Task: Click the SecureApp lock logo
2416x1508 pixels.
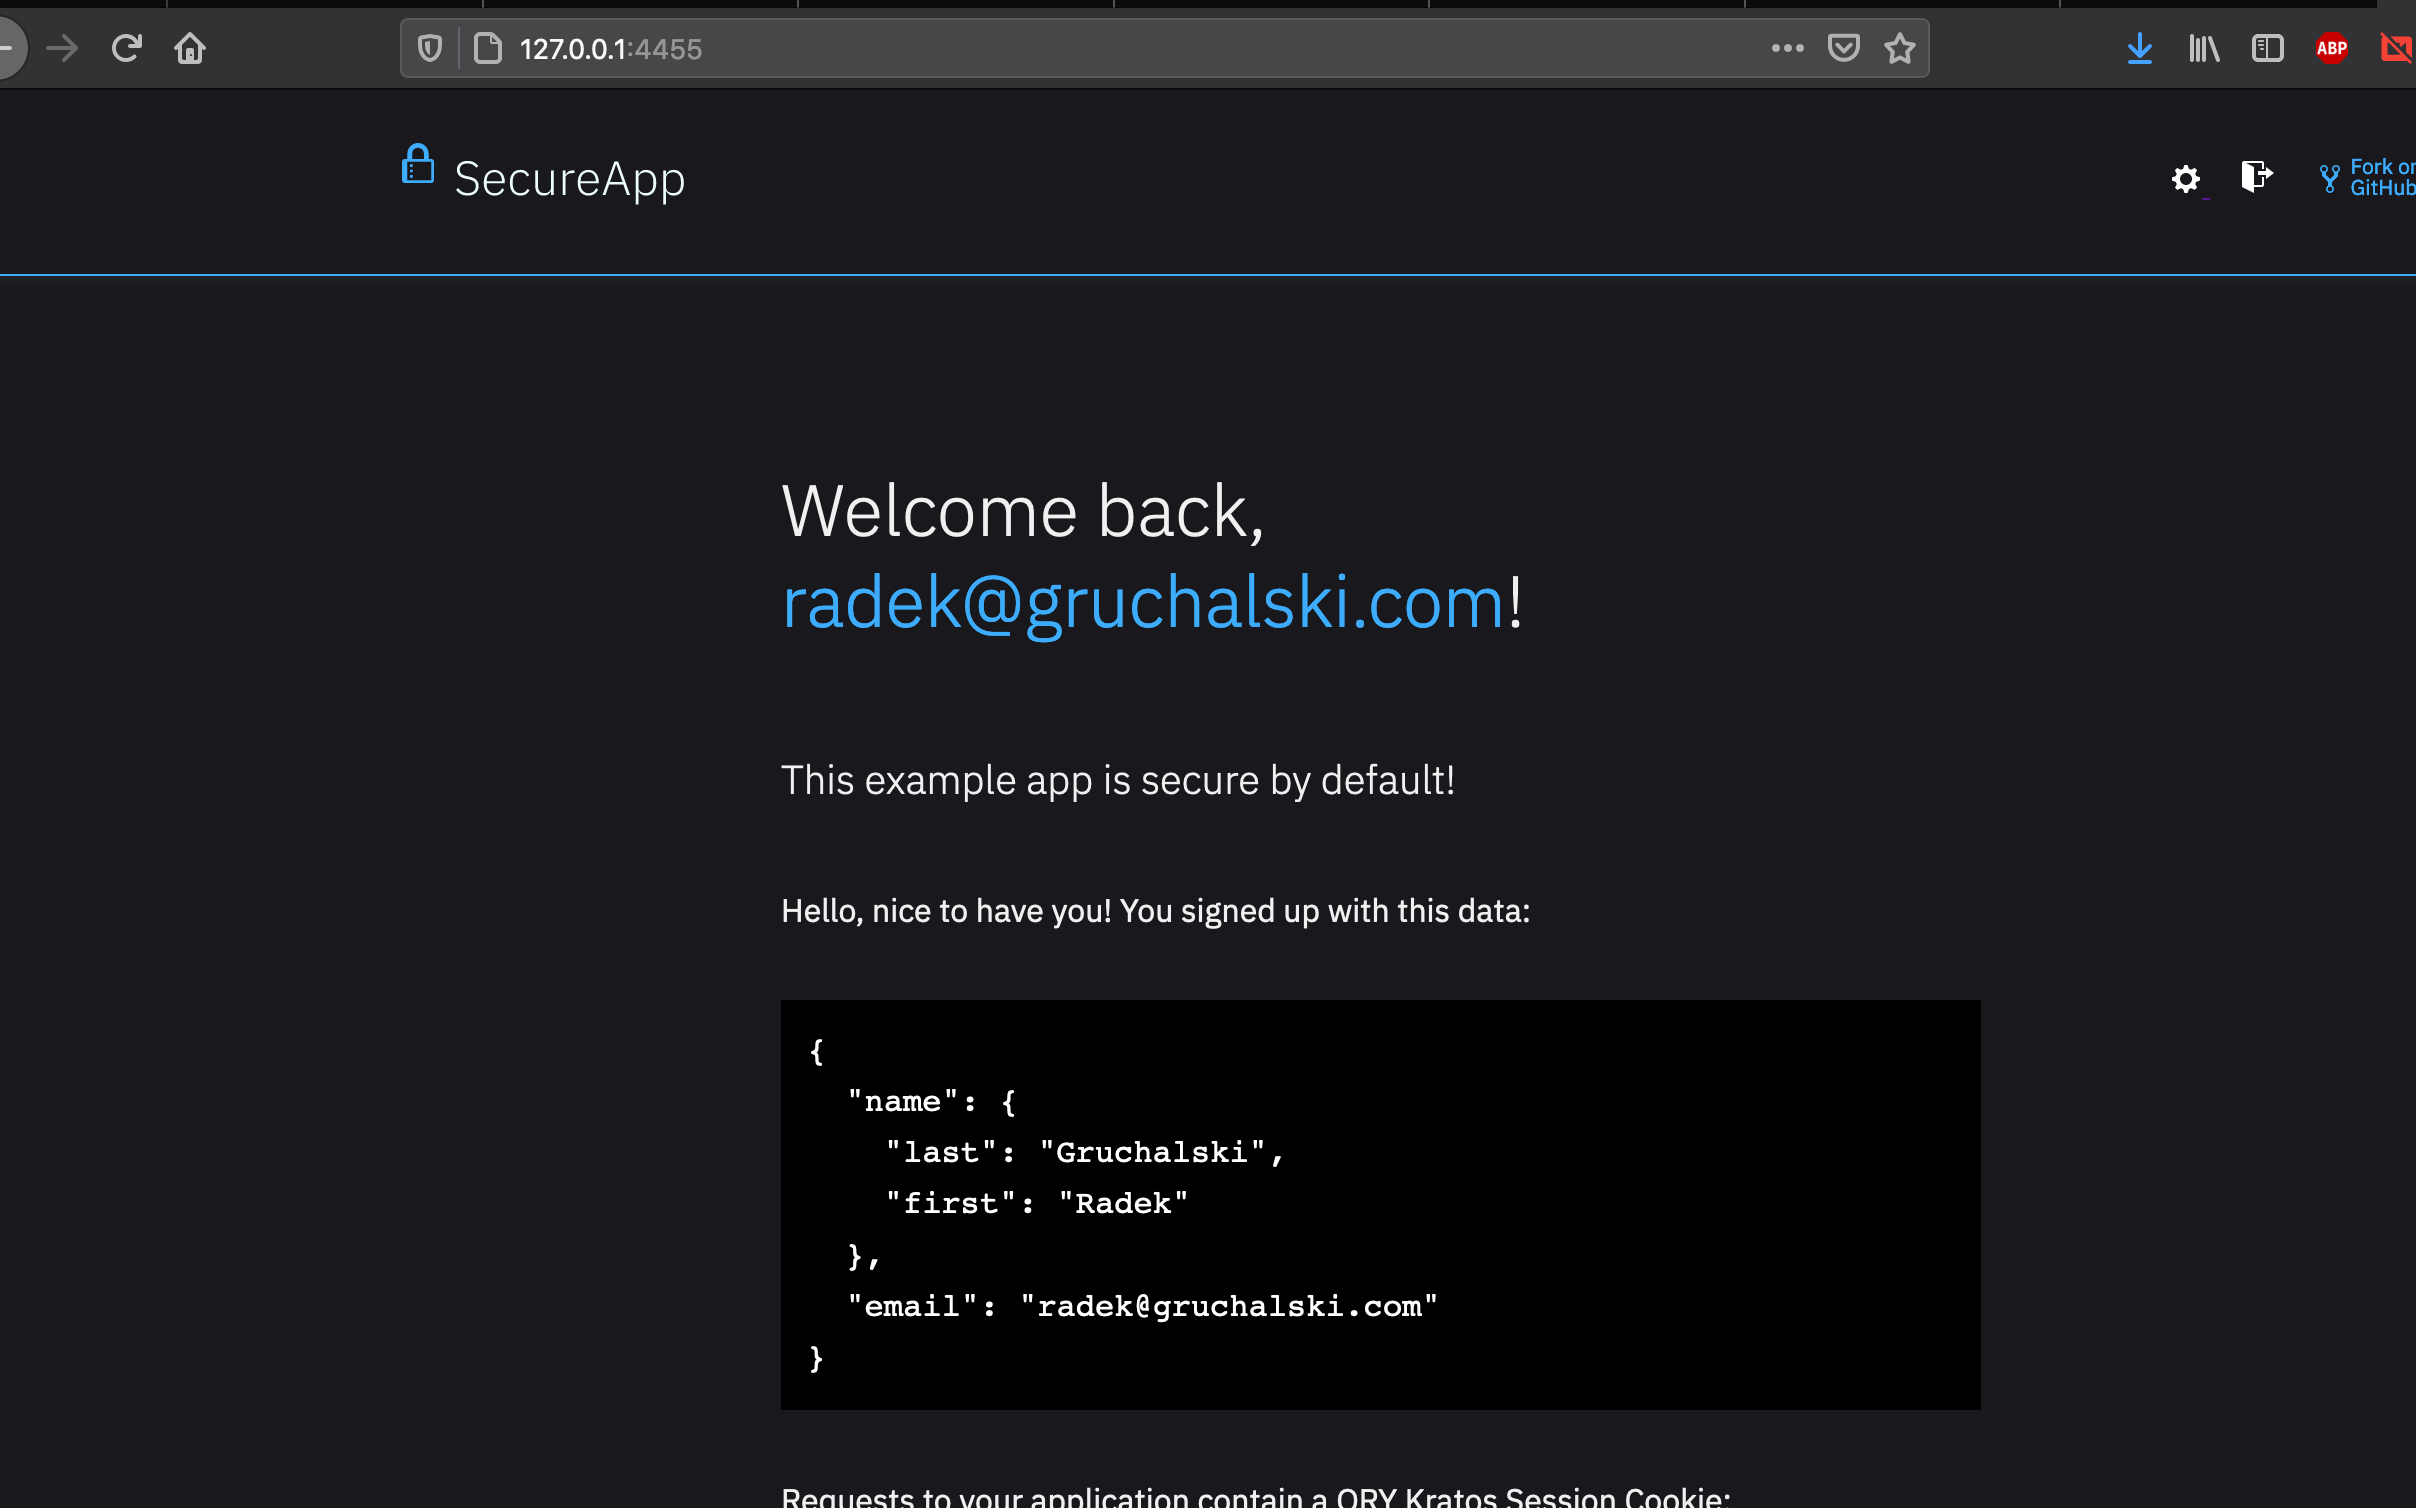Action: click(x=418, y=165)
